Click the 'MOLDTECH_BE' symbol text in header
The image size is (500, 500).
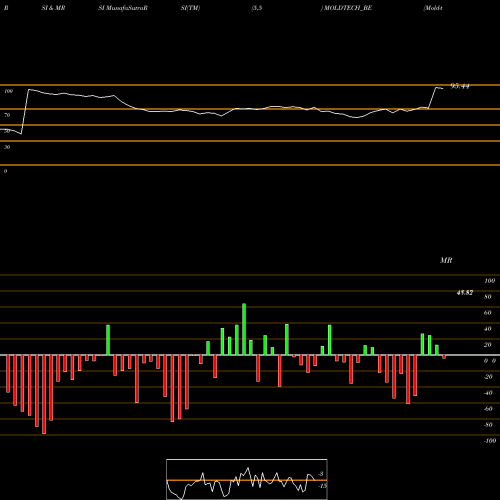pyautogui.click(x=348, y=8)
